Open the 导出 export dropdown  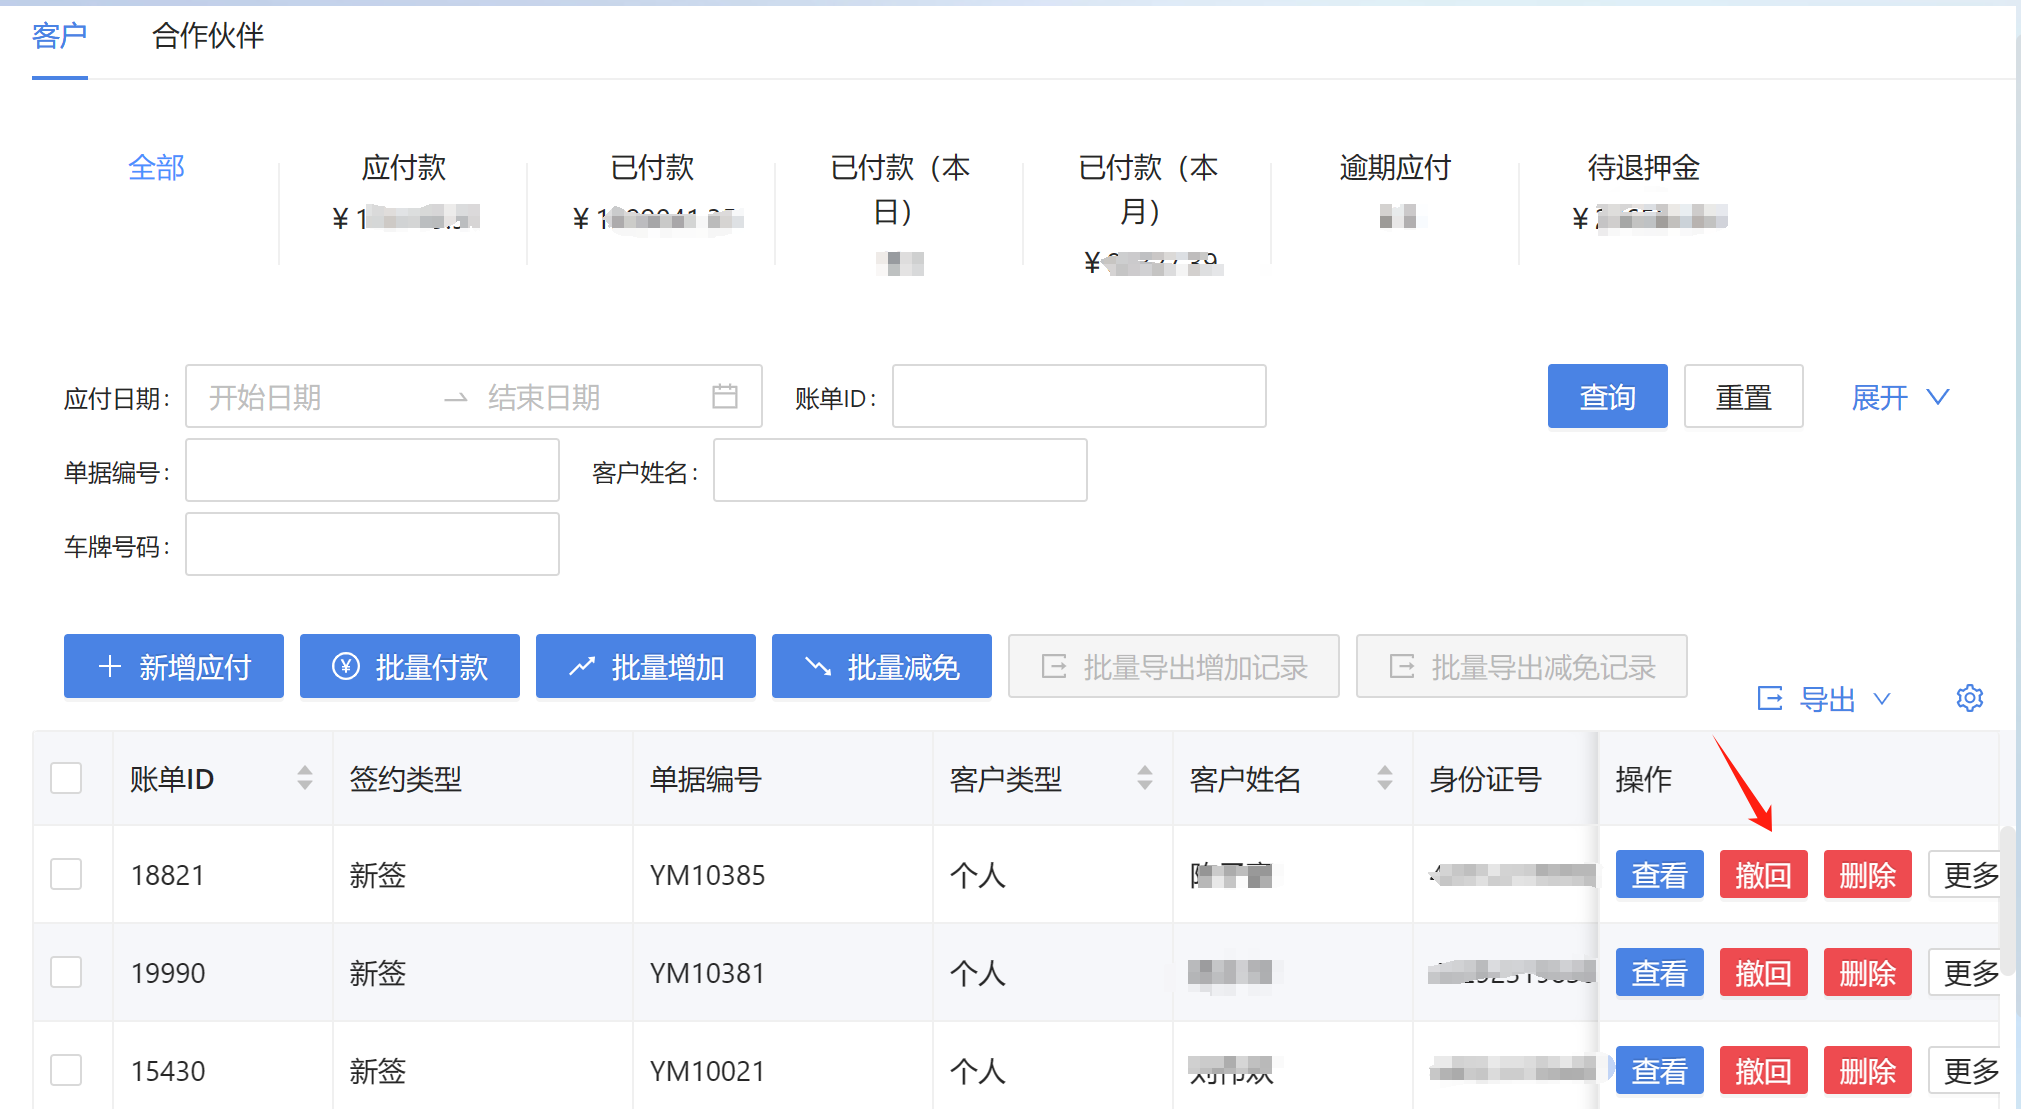[1826, 699]
